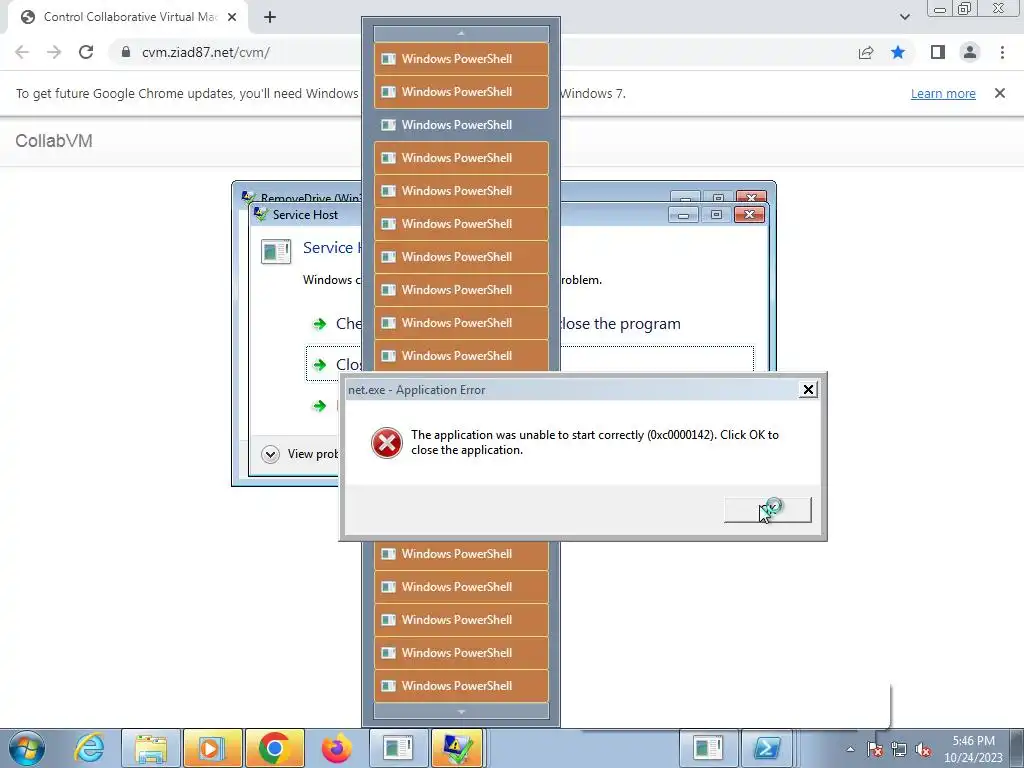This screenshot has width=1024, height=768.
Task: Reload the CollabVM page
Action: (86, 52)
